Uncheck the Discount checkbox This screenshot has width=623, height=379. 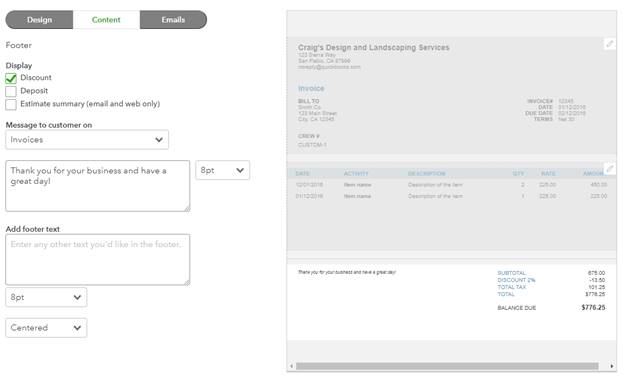click(11, 78)
